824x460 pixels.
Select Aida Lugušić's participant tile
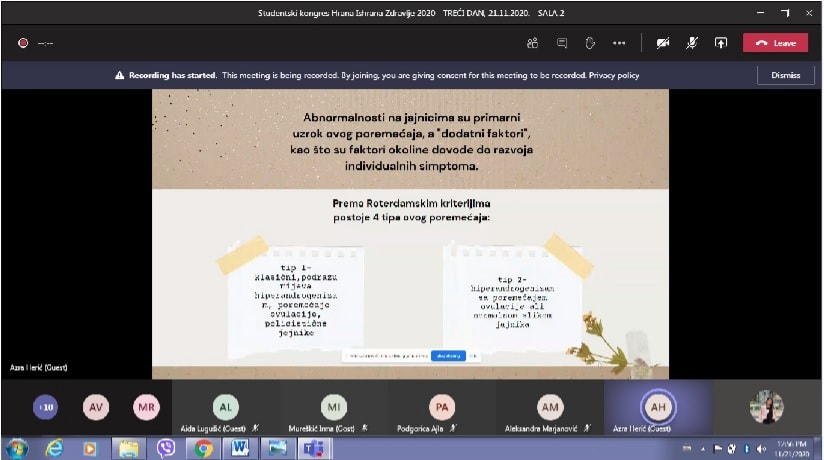click(x=226, y=407)
